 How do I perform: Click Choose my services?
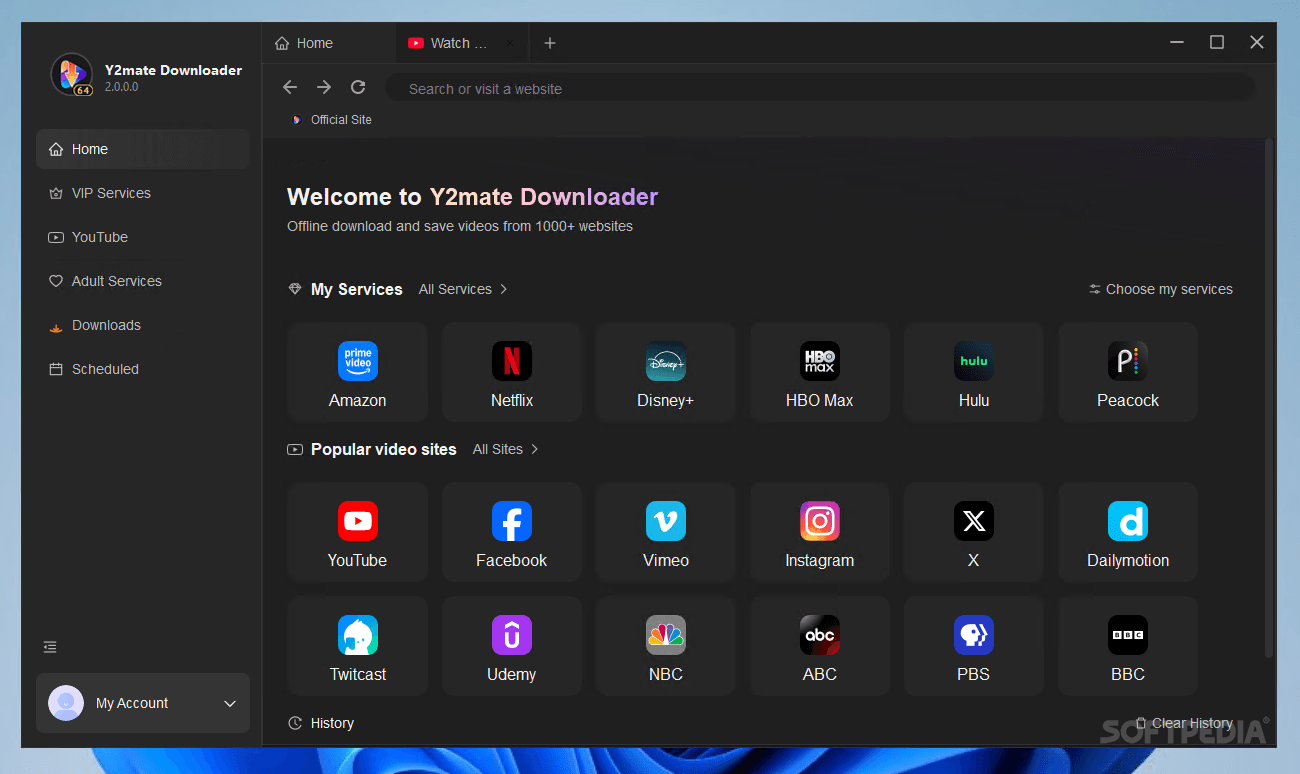tap(1160, 289)
